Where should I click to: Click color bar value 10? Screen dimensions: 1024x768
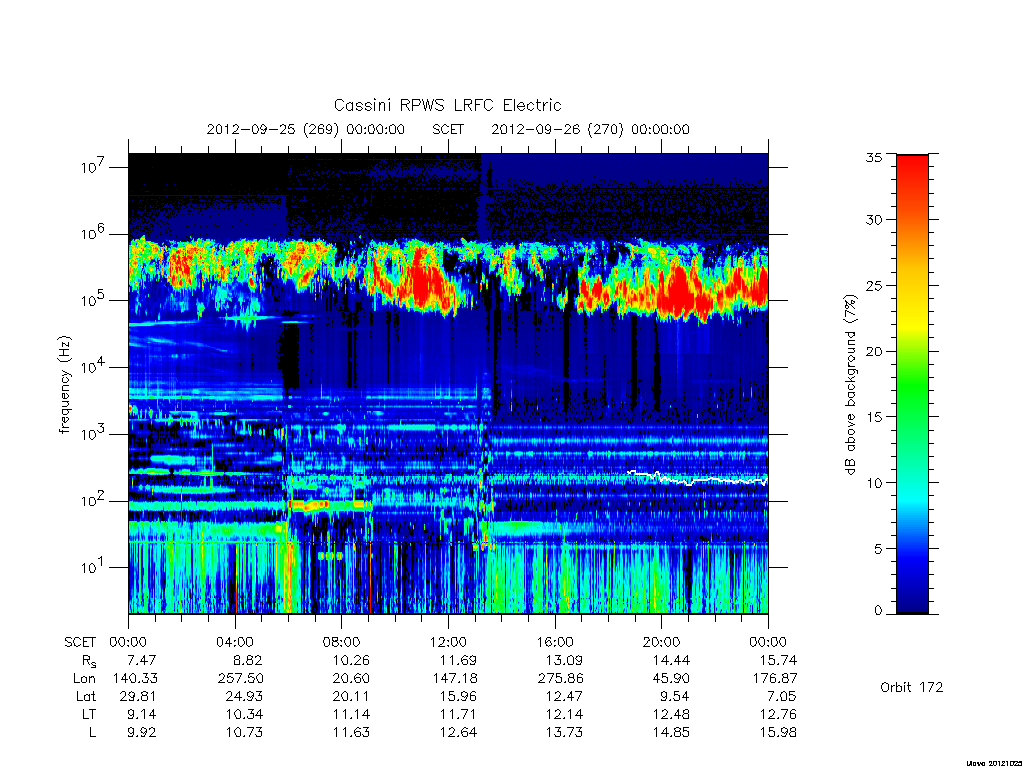tap(873, 483)
